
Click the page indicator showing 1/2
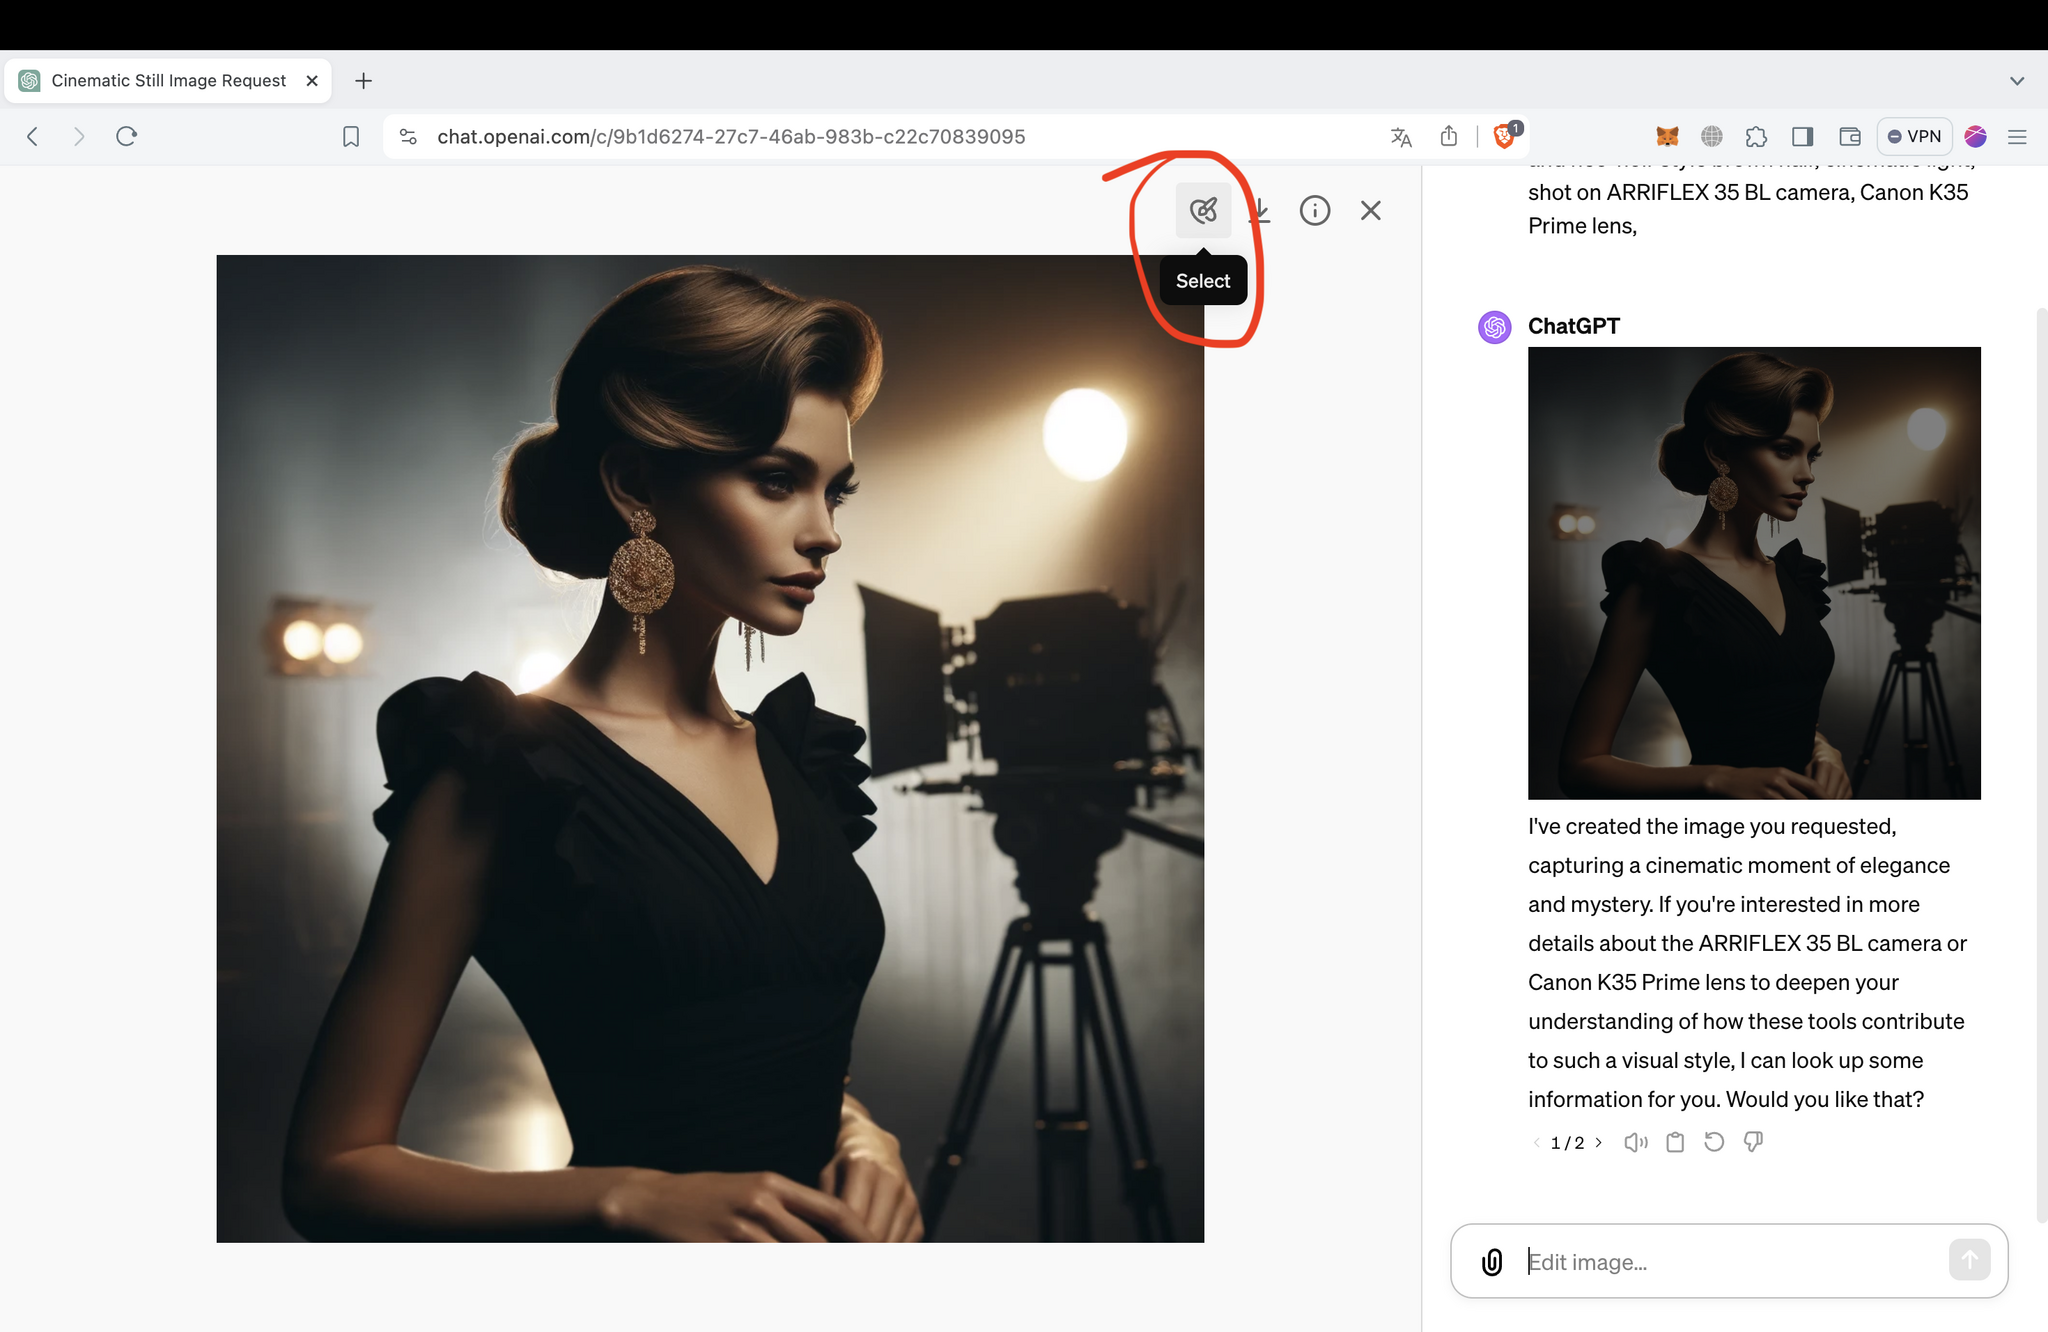pyautogui.click(x=1567, y=1142)
